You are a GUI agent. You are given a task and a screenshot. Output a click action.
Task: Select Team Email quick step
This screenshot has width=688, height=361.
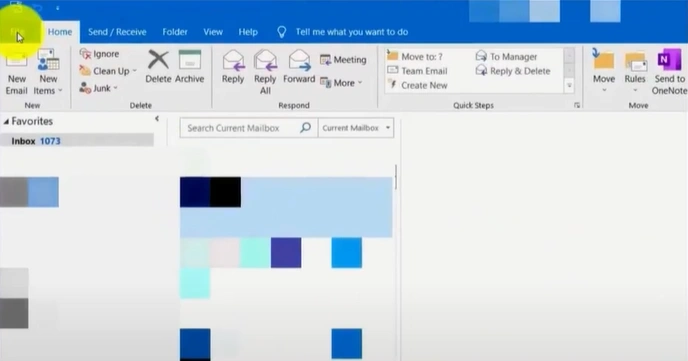pyautogui.click(x=417, y=71)
